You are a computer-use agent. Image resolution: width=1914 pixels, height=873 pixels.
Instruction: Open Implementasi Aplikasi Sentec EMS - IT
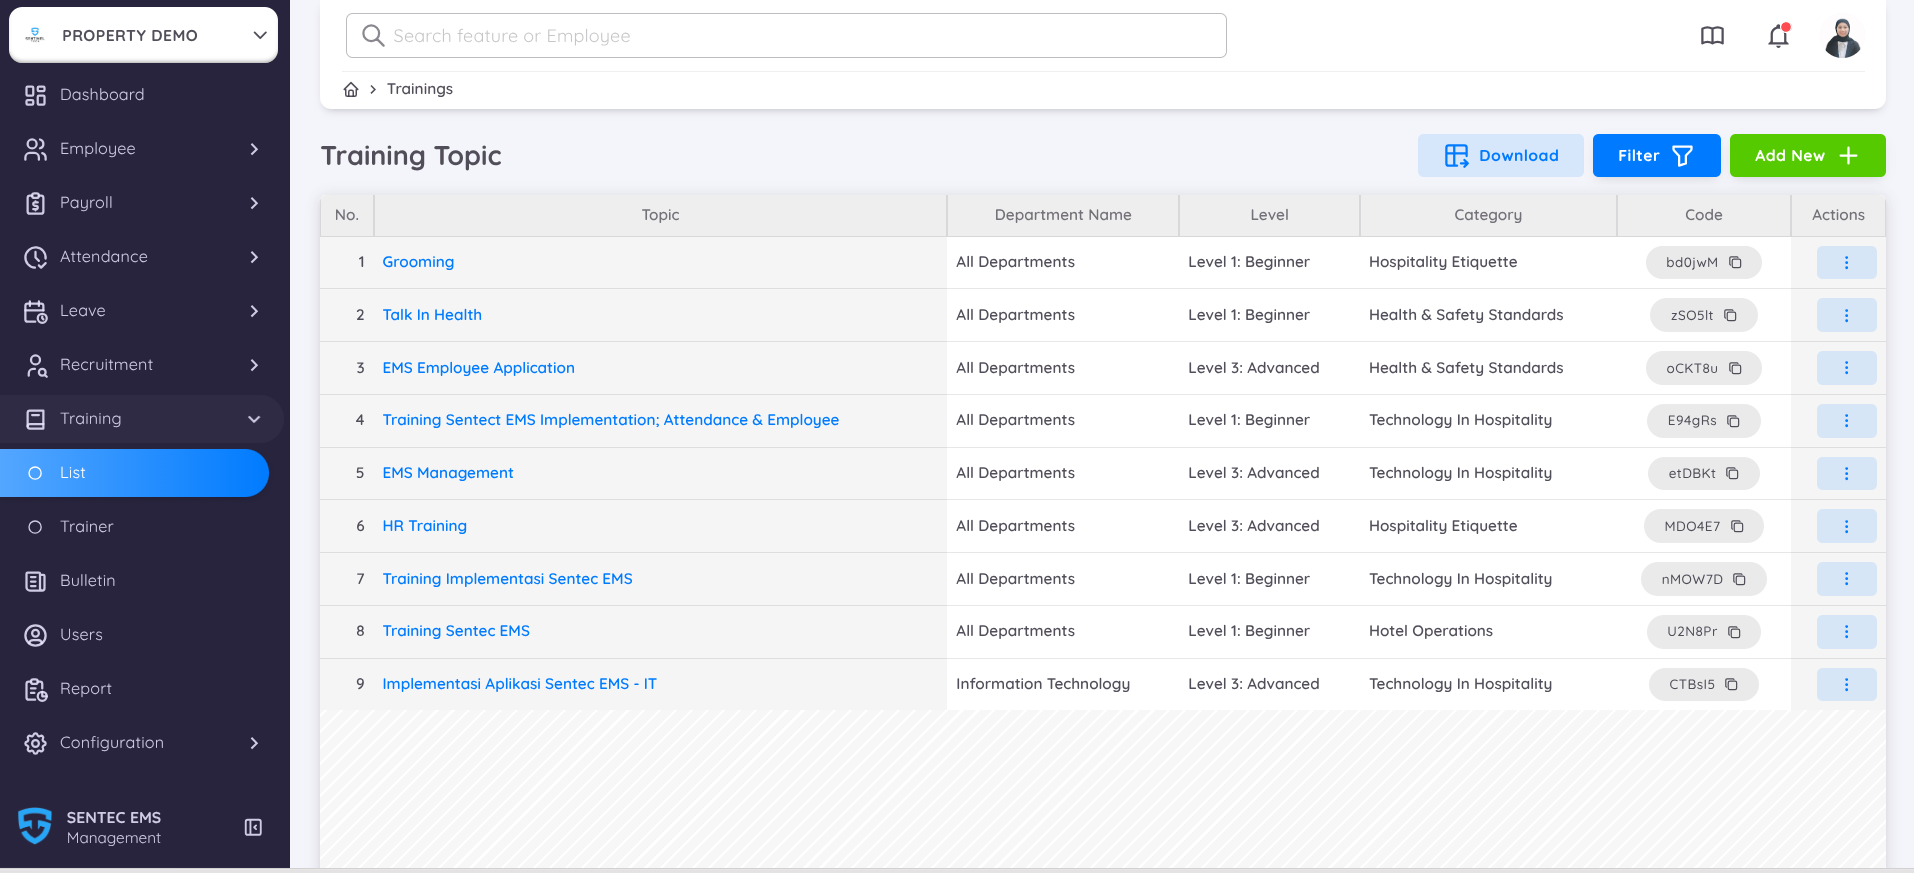pyautogui.click(x=519, y=684)
